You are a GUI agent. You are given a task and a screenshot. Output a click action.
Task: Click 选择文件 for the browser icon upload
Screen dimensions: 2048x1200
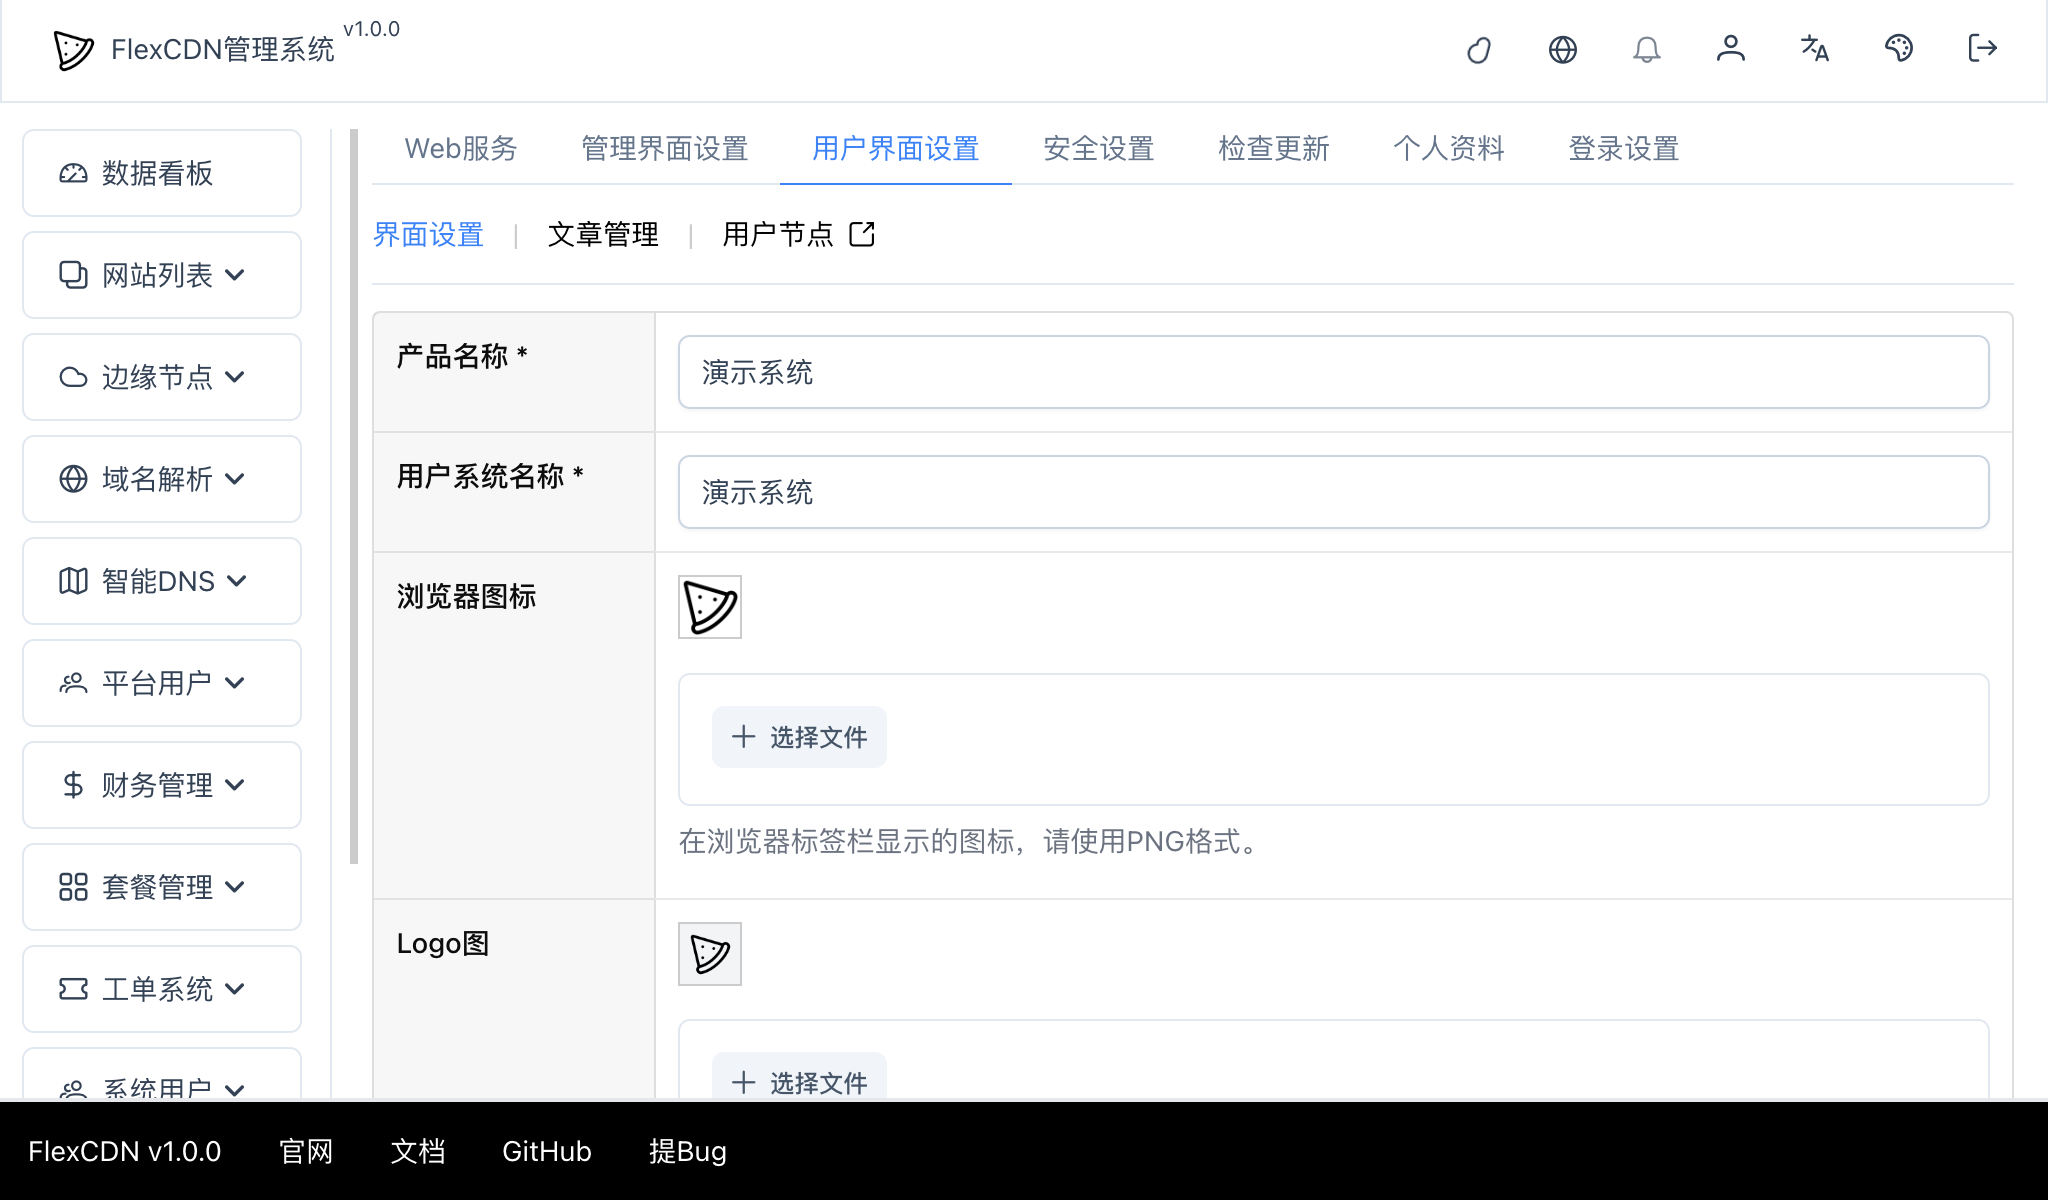(798, 737)
